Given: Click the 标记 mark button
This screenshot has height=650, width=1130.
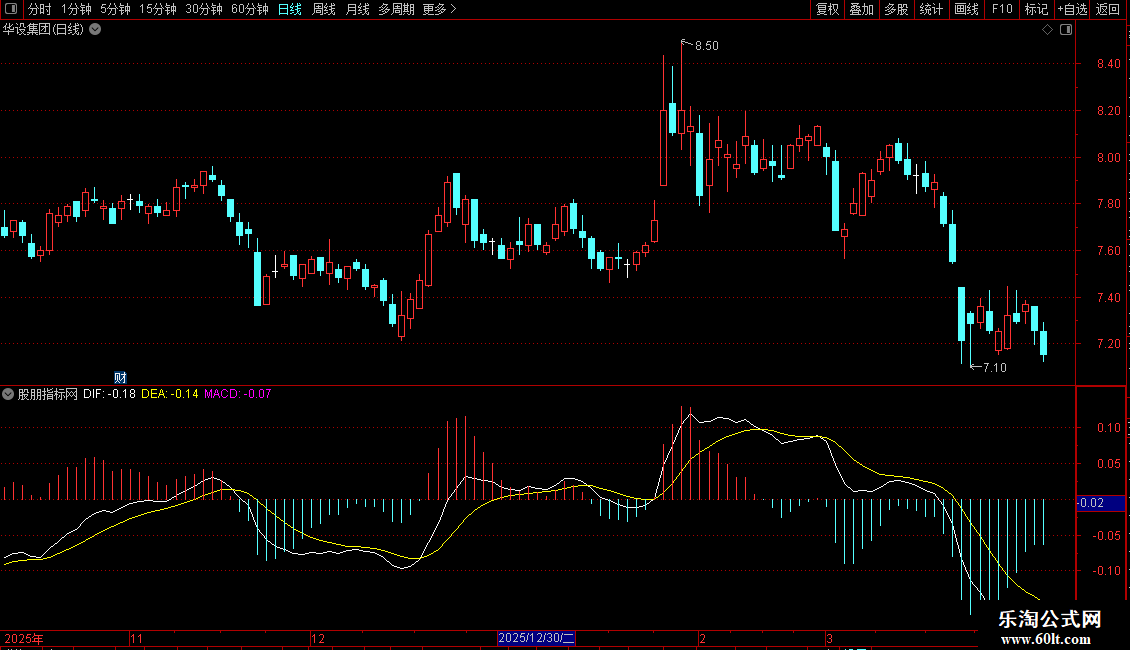Looking at the screenshot, I should pos(1036,9).
